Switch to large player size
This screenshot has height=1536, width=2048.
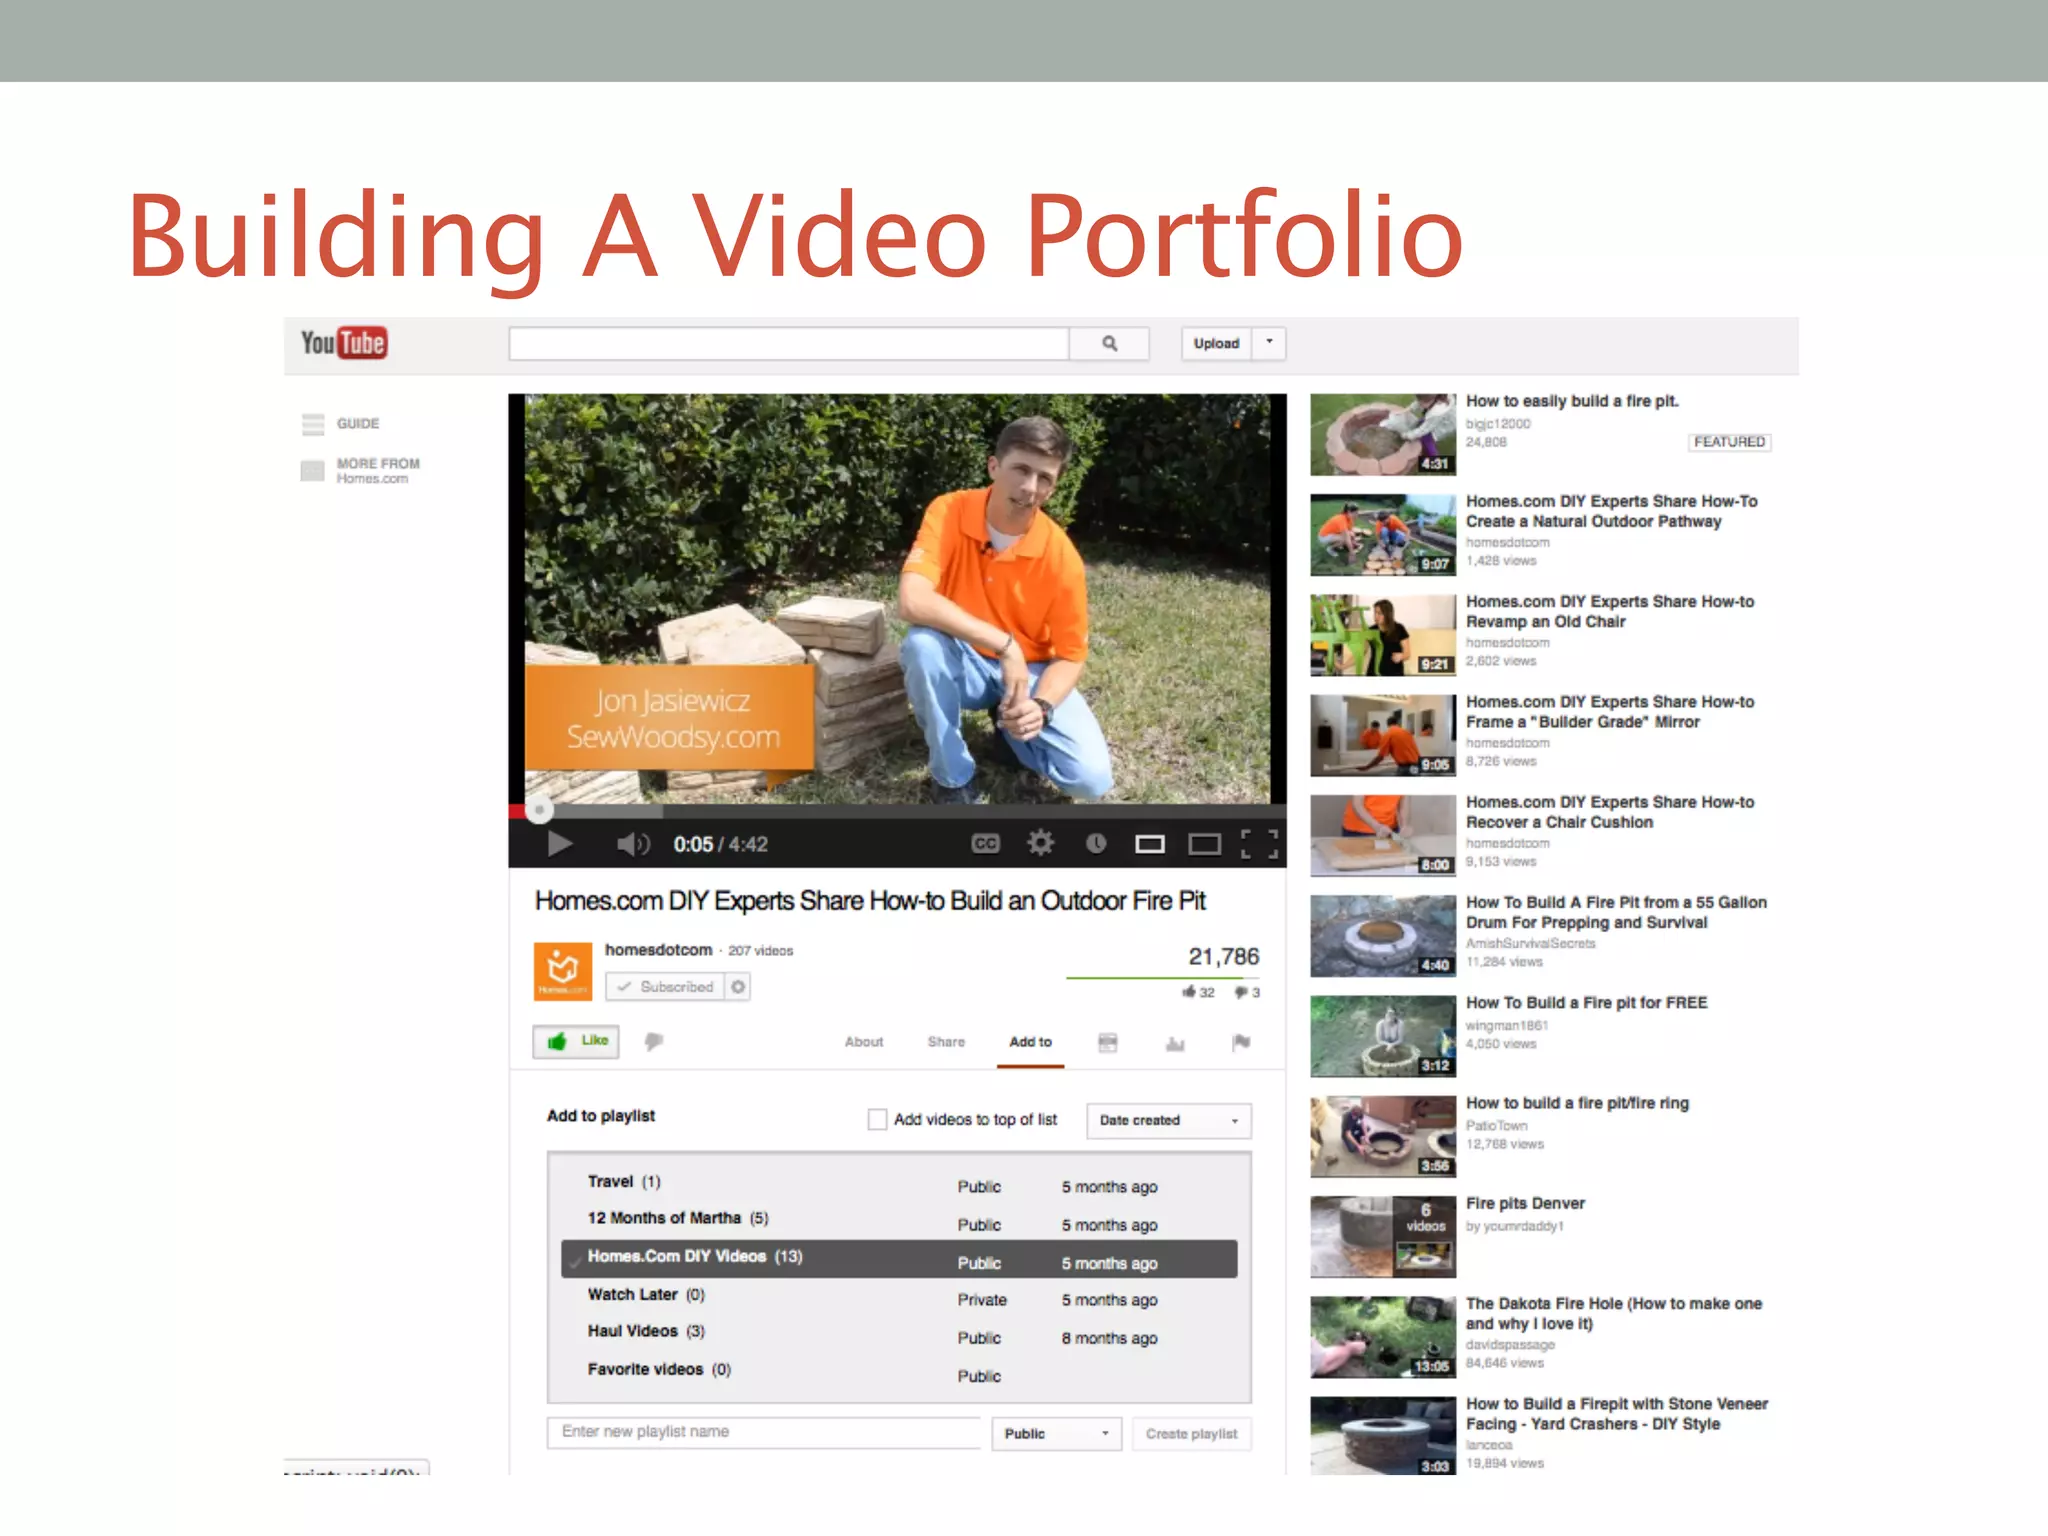click(x=1204, y=845)
